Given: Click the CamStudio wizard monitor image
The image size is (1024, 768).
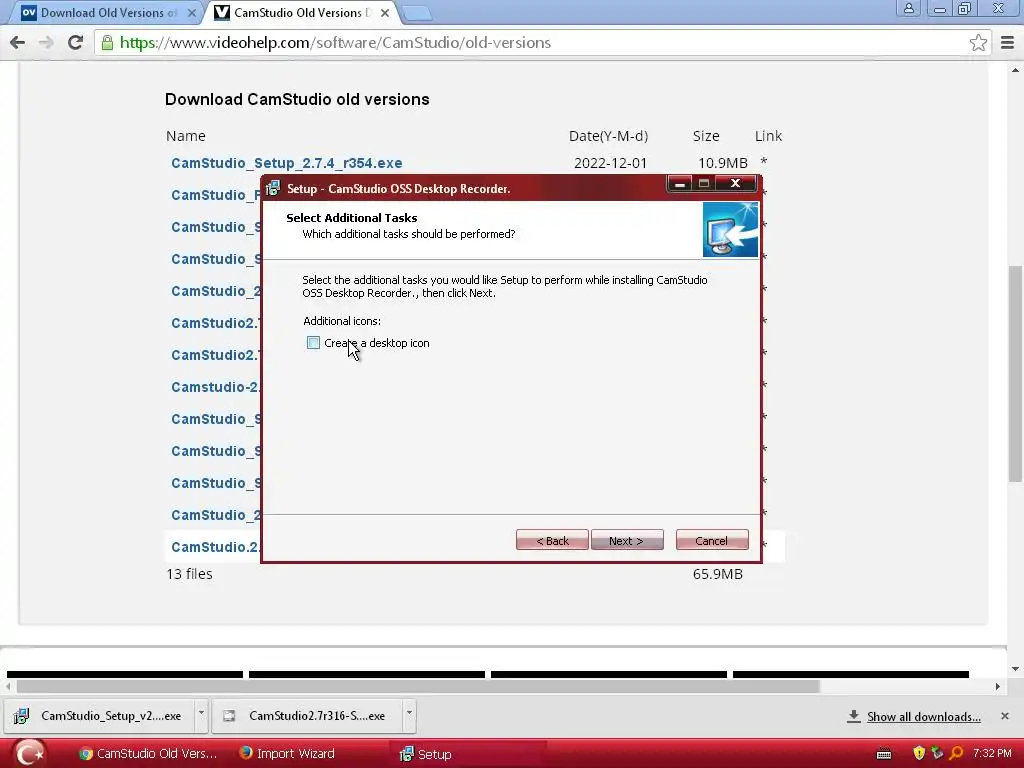Looking at the screenshot, I should pyautogui.click(x=730, y=230).
